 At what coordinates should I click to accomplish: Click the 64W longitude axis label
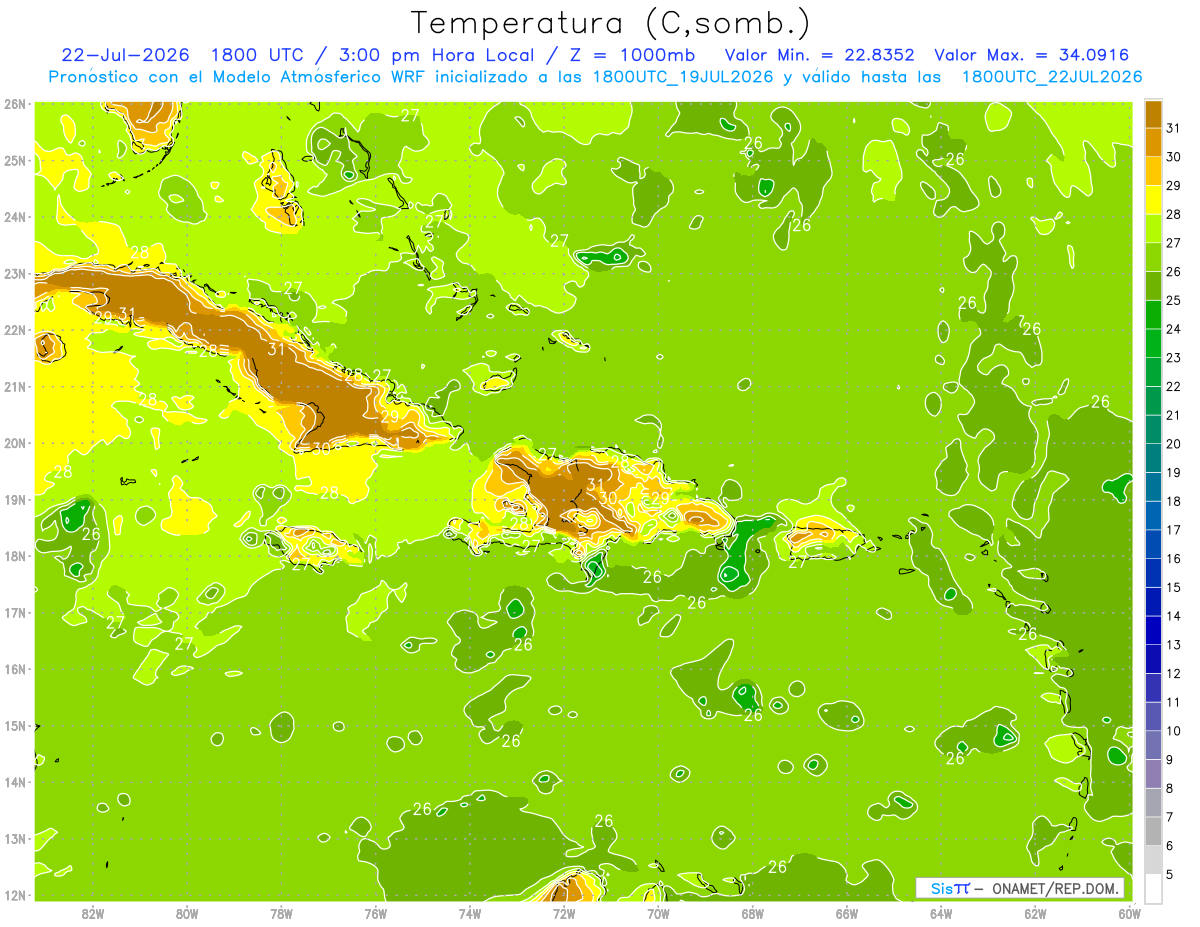tap(940, 913)
